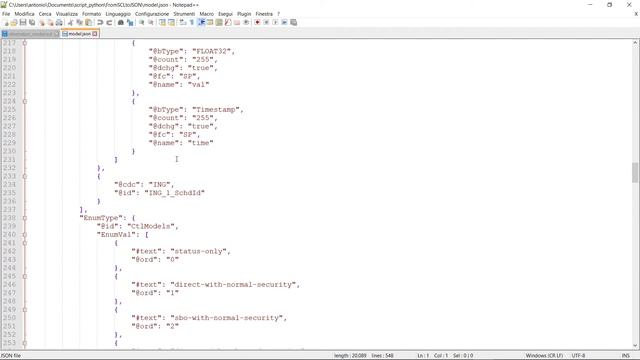
Task: Open the Finestra menu
Action: coord(264,14)
